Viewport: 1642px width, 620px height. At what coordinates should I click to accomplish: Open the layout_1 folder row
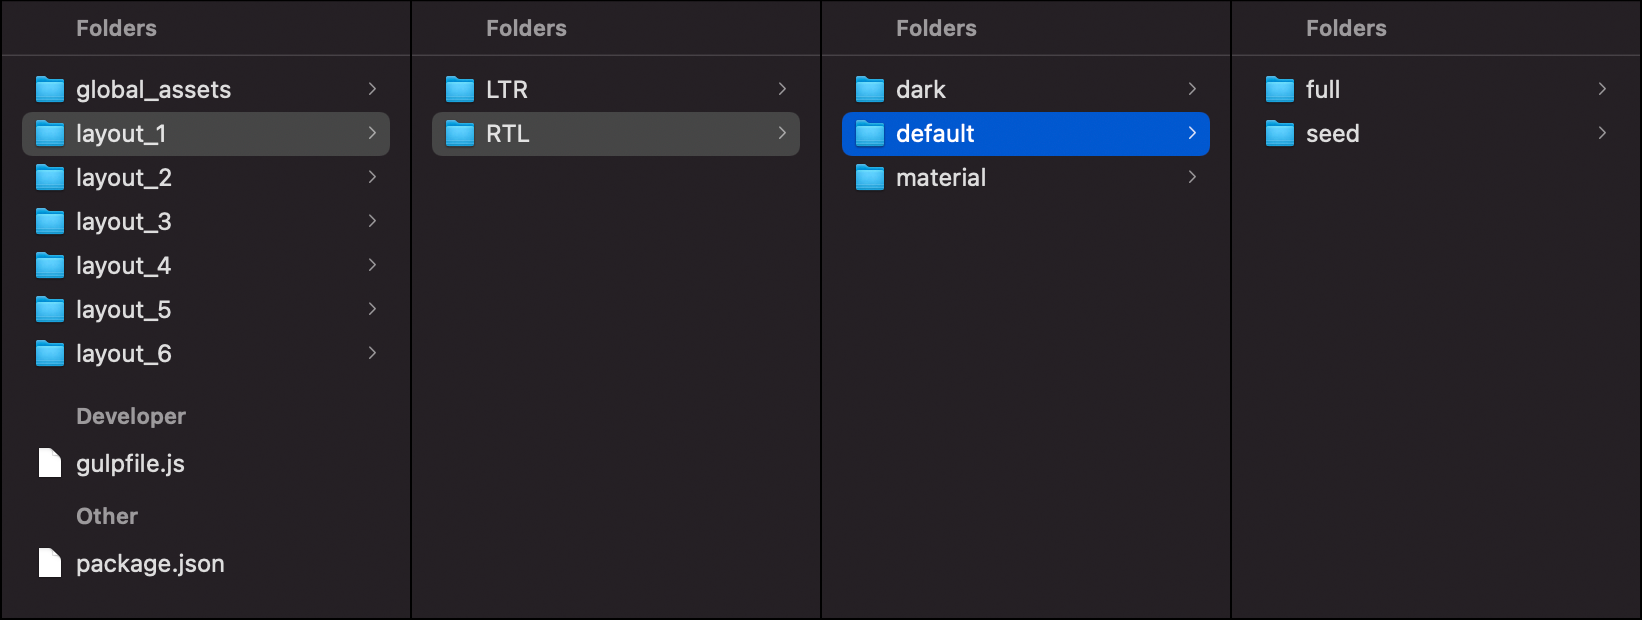206,134
